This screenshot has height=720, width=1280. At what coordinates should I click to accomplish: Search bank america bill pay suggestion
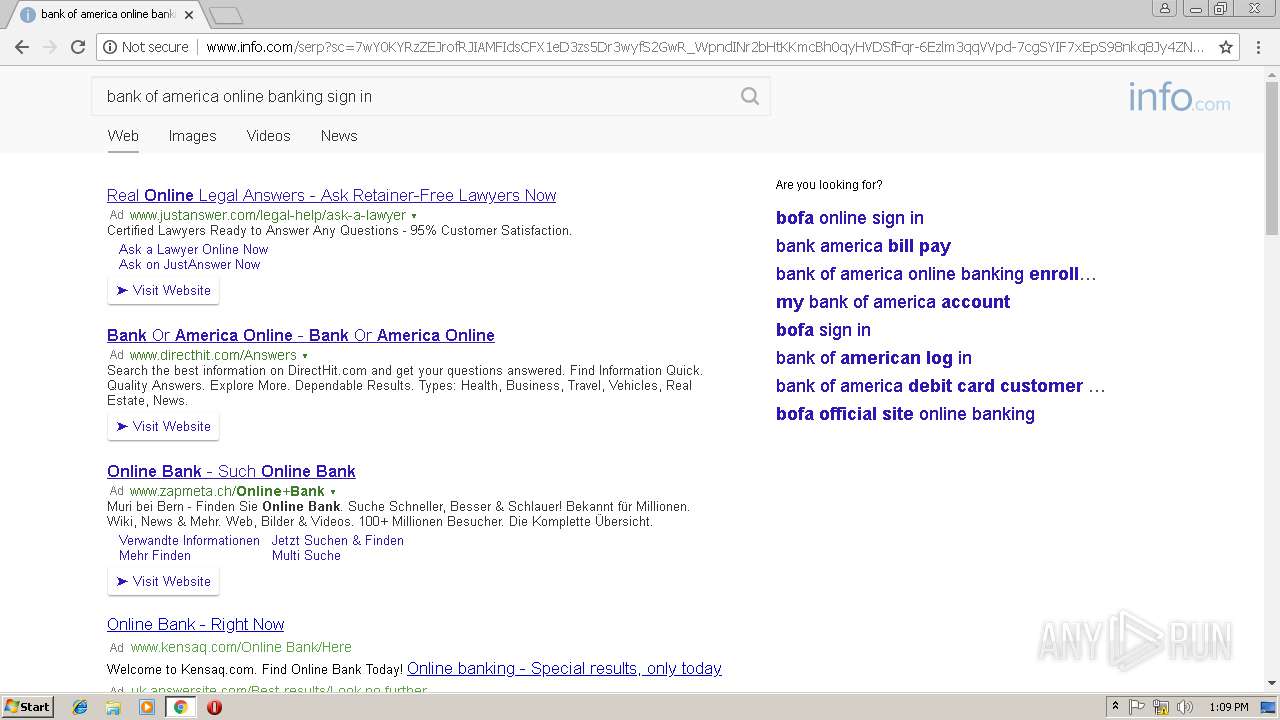click(863, 246)
